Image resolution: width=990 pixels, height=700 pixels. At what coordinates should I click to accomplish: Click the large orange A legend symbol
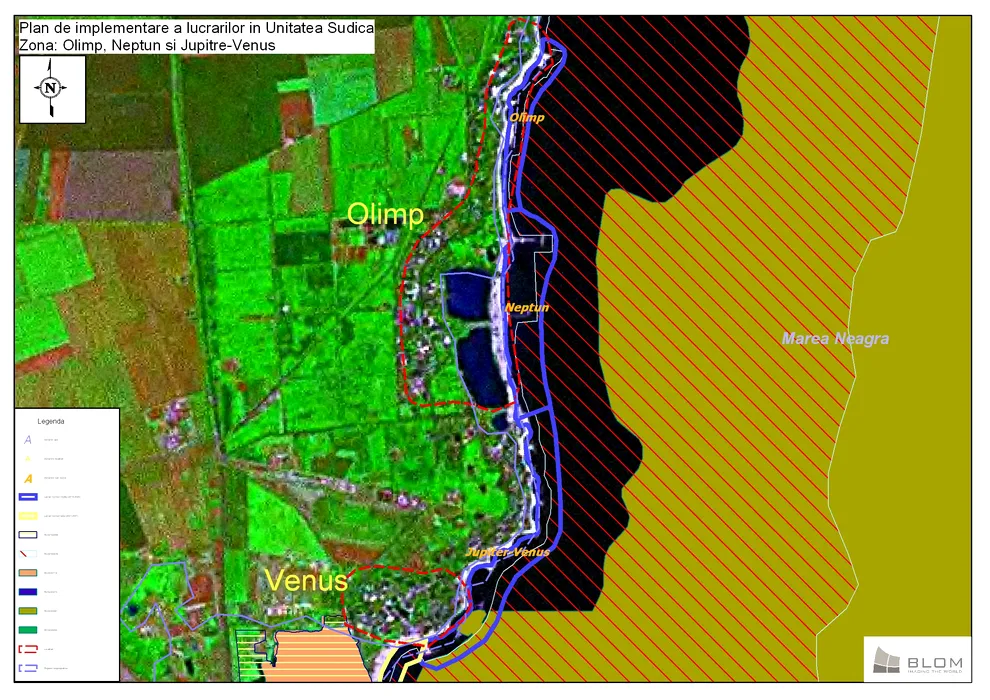tap(29, 478)
